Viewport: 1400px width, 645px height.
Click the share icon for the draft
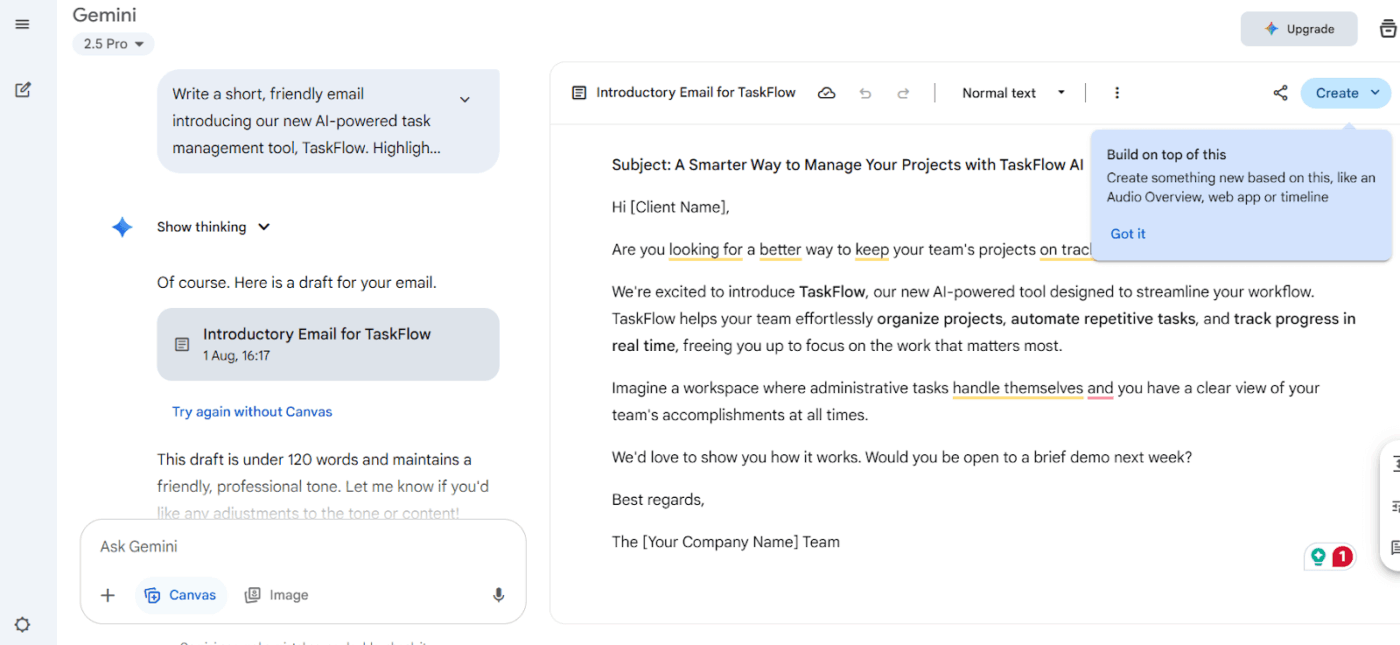[x=1280, y=92]
